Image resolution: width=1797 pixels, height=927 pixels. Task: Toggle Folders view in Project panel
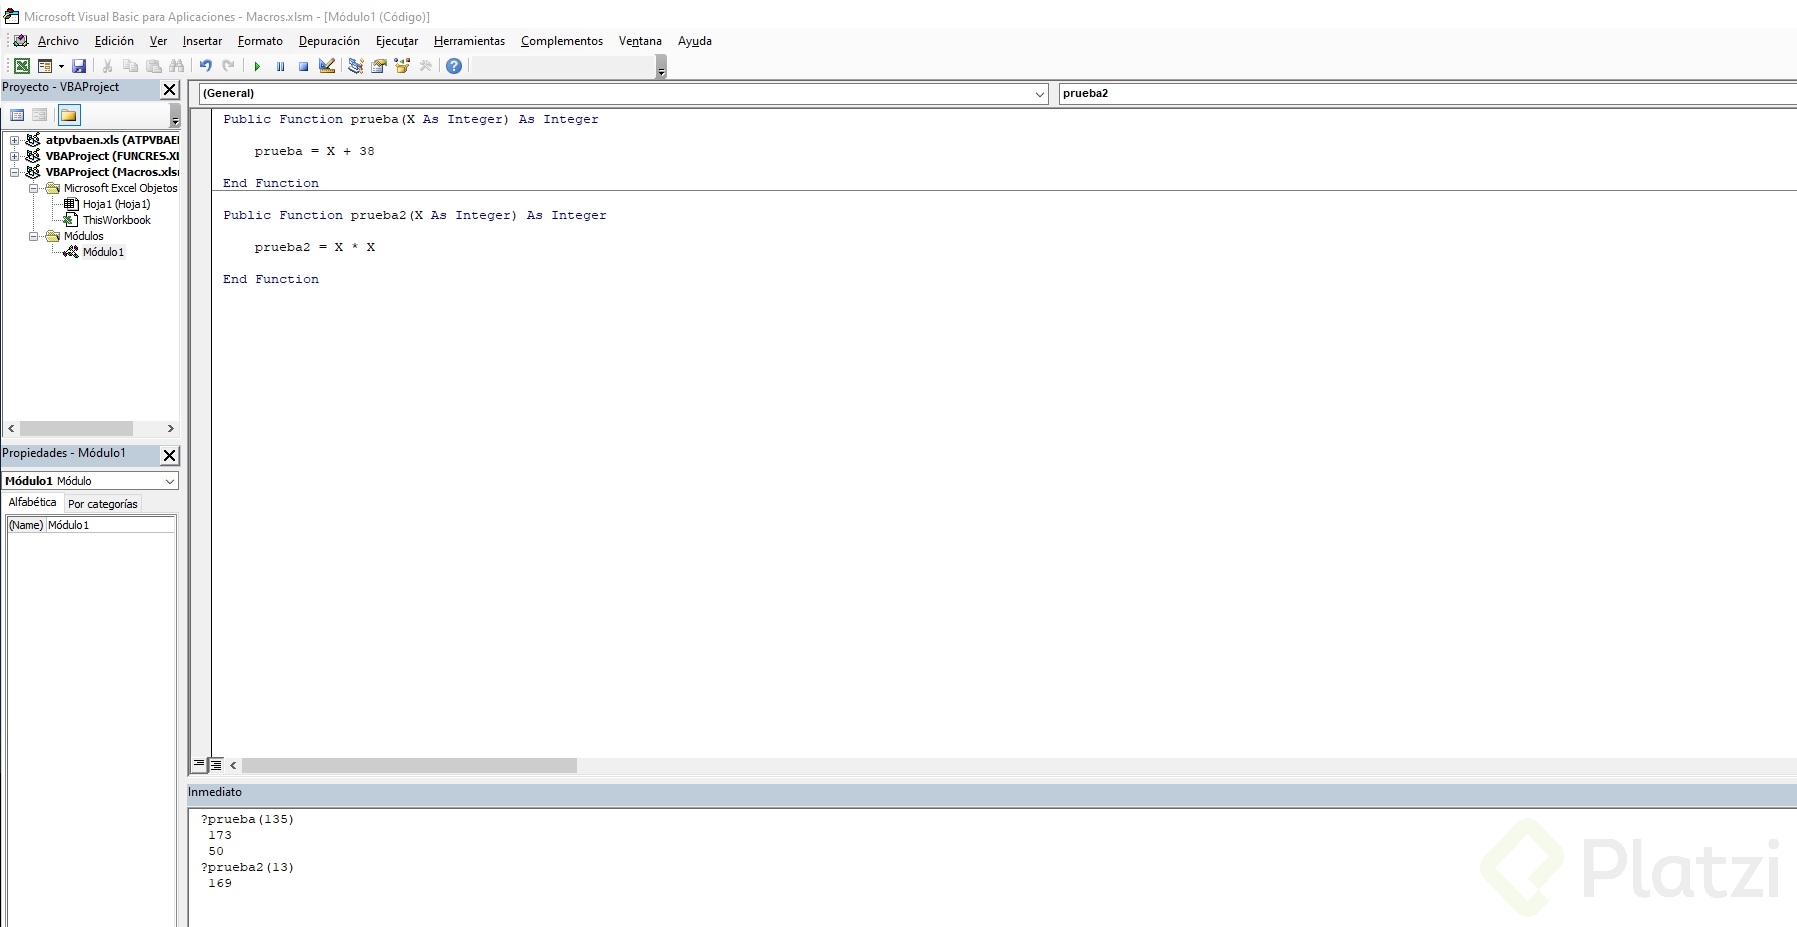pos(69,115)
